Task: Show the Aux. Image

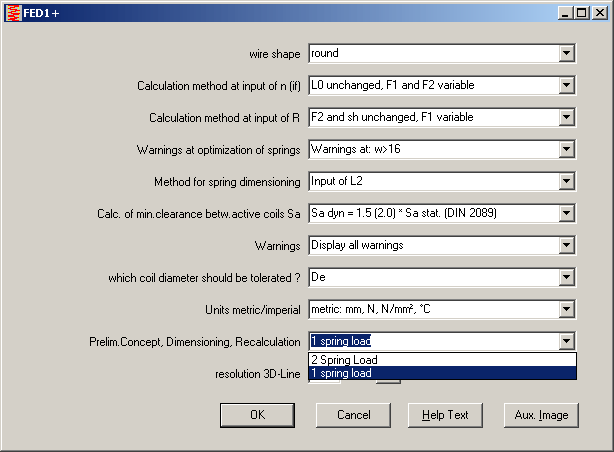Action: (541, 415)
